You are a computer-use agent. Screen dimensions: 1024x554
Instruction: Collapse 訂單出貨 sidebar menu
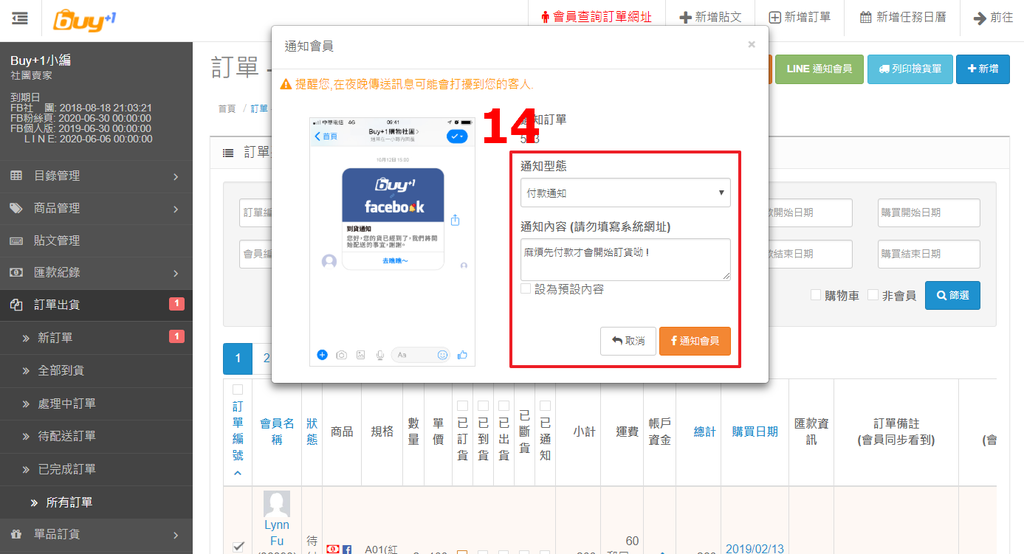tap(96, 304)
